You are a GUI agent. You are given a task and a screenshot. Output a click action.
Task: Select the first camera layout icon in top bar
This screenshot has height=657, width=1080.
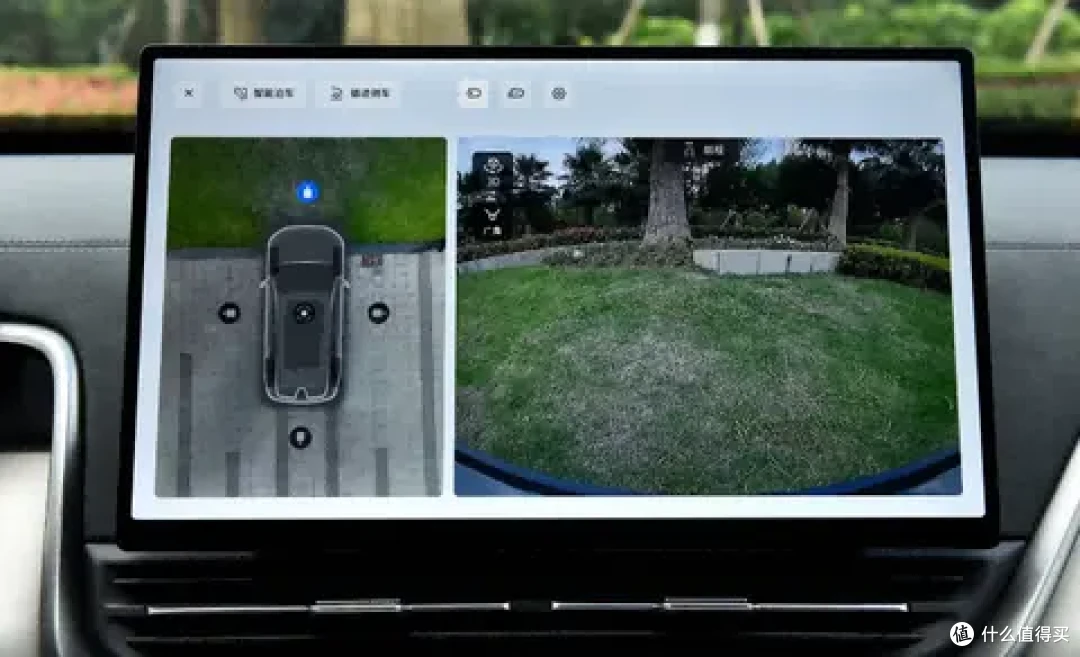(x=474, y=93)
